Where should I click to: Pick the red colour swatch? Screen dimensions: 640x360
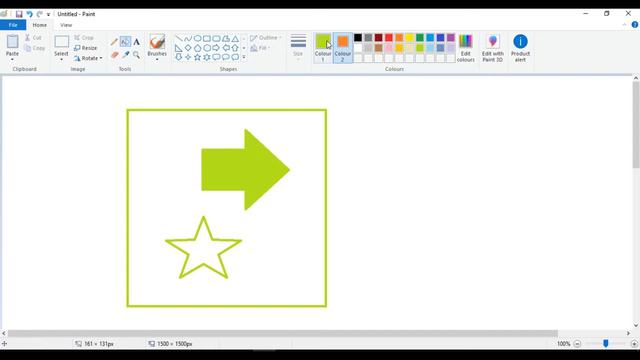point(389,38)
